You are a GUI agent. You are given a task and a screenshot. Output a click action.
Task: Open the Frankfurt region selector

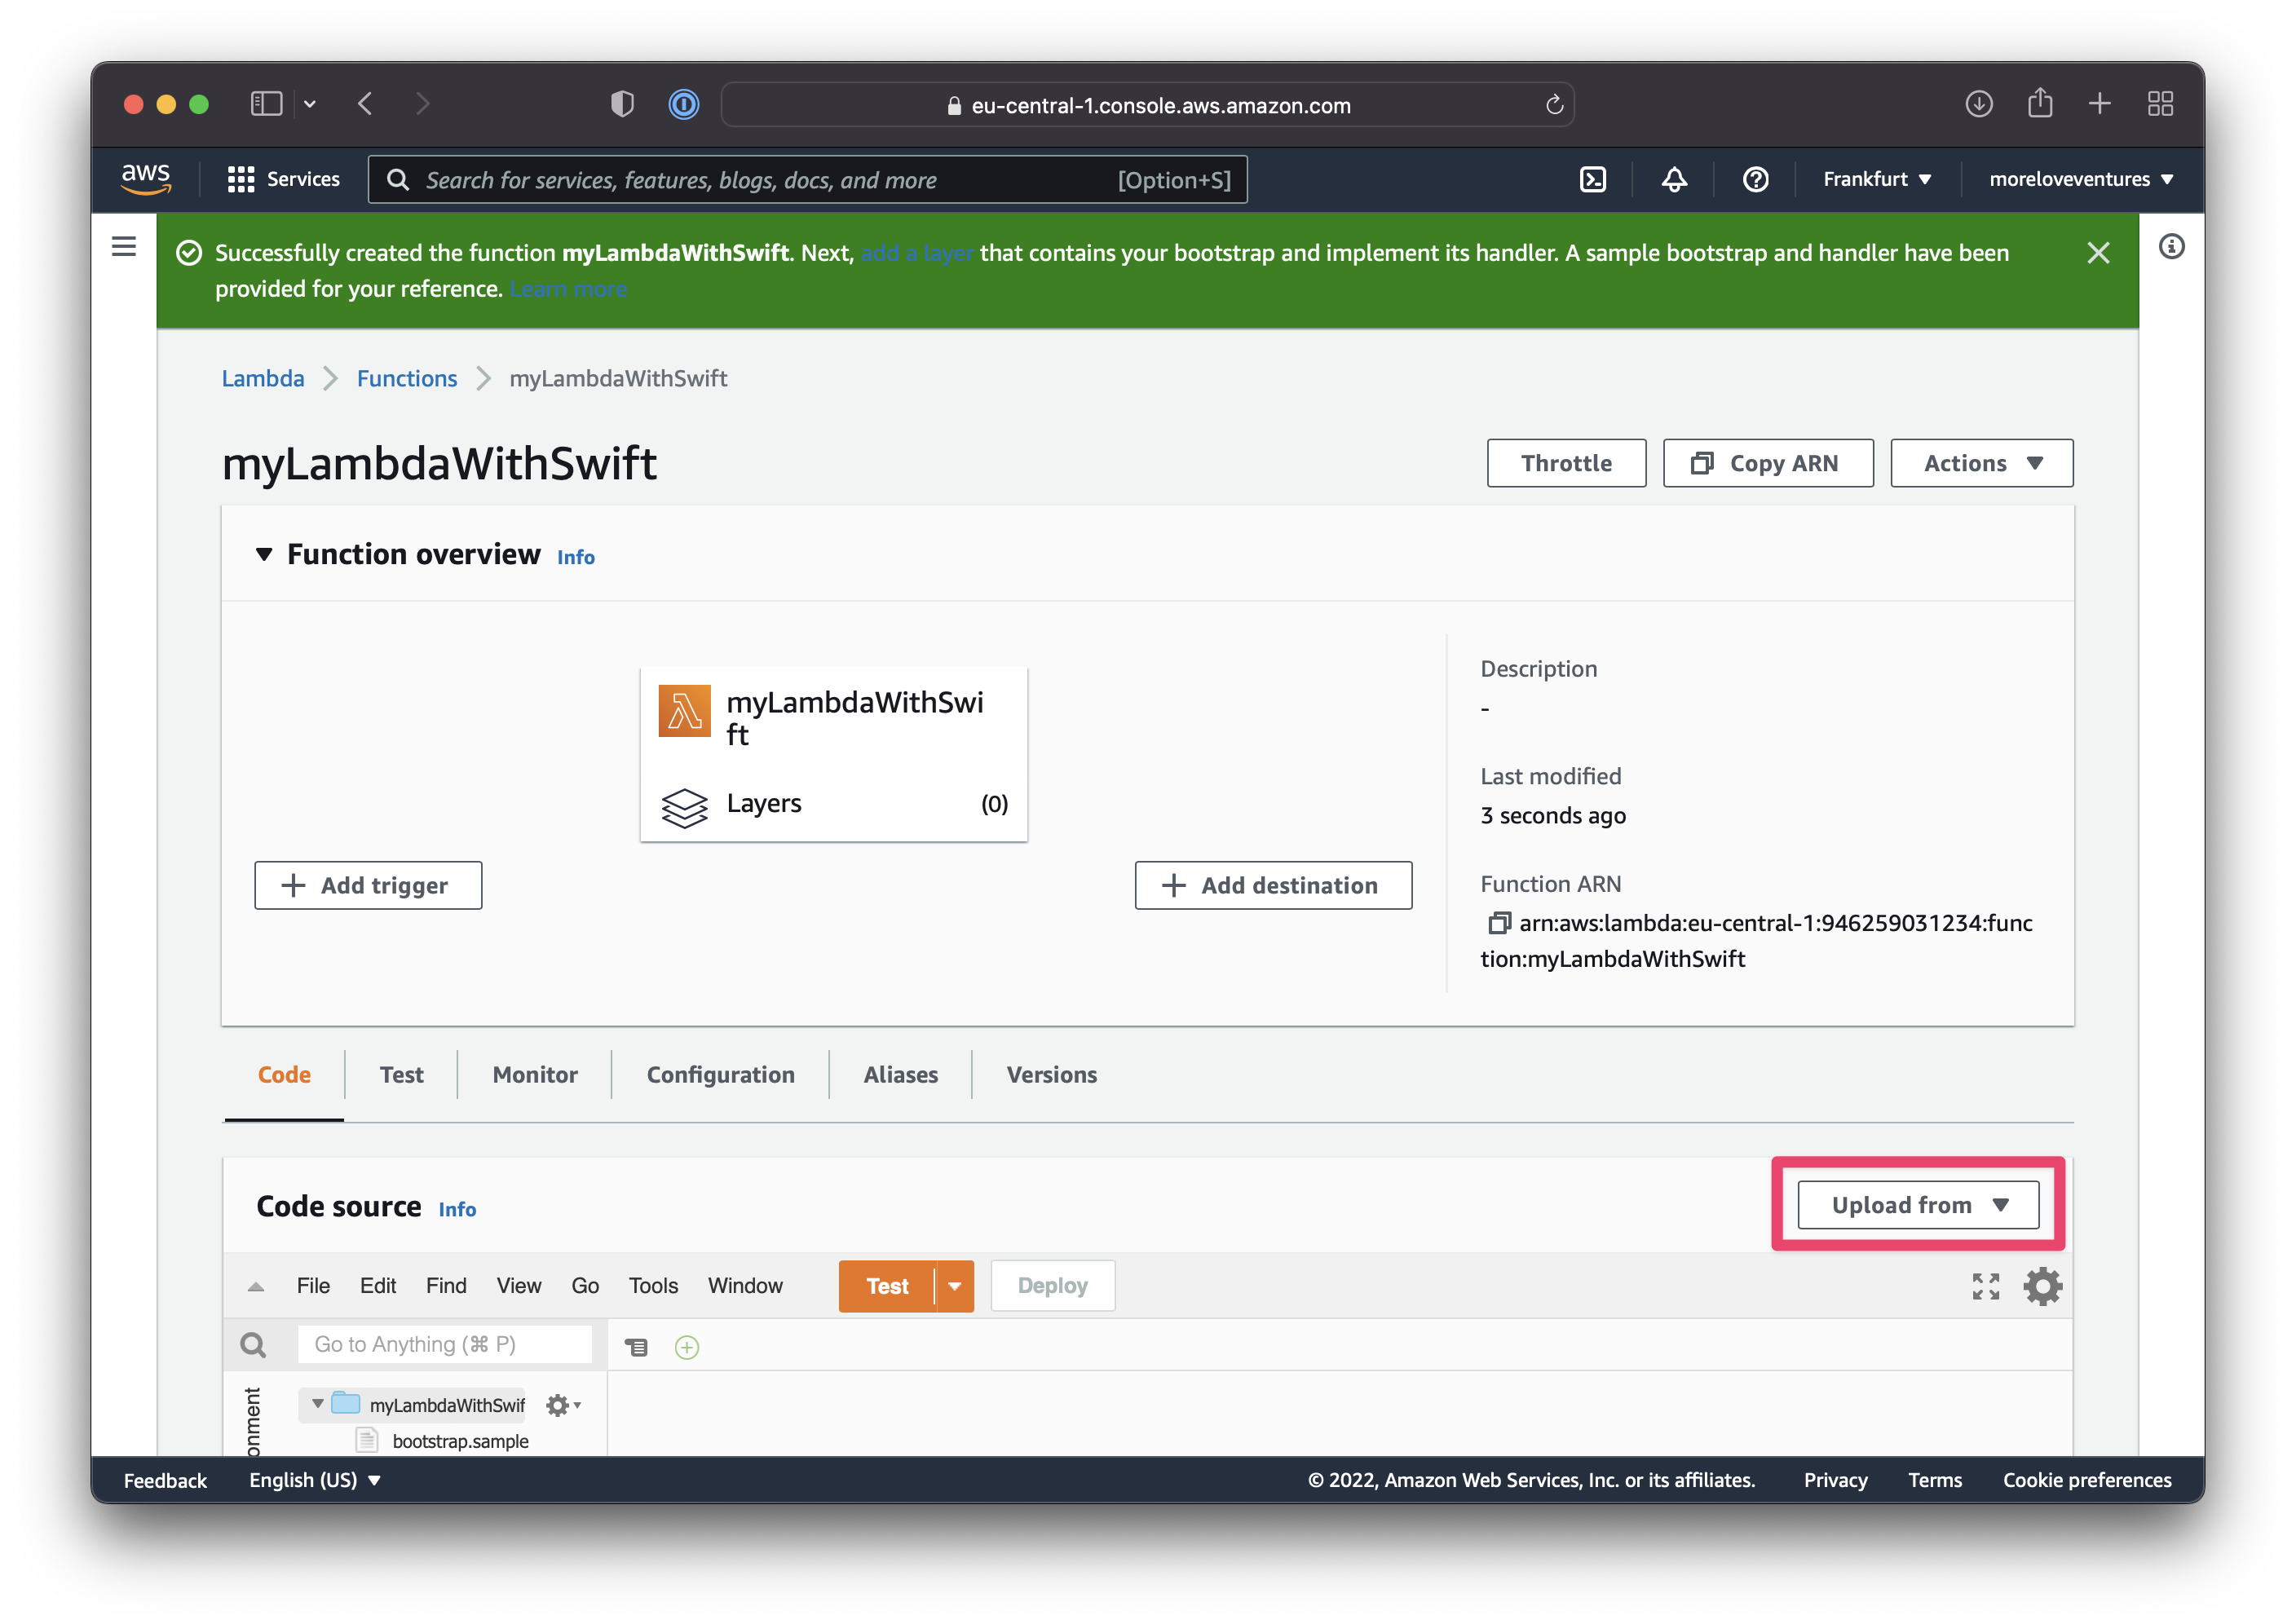[x=1876, y=179]
